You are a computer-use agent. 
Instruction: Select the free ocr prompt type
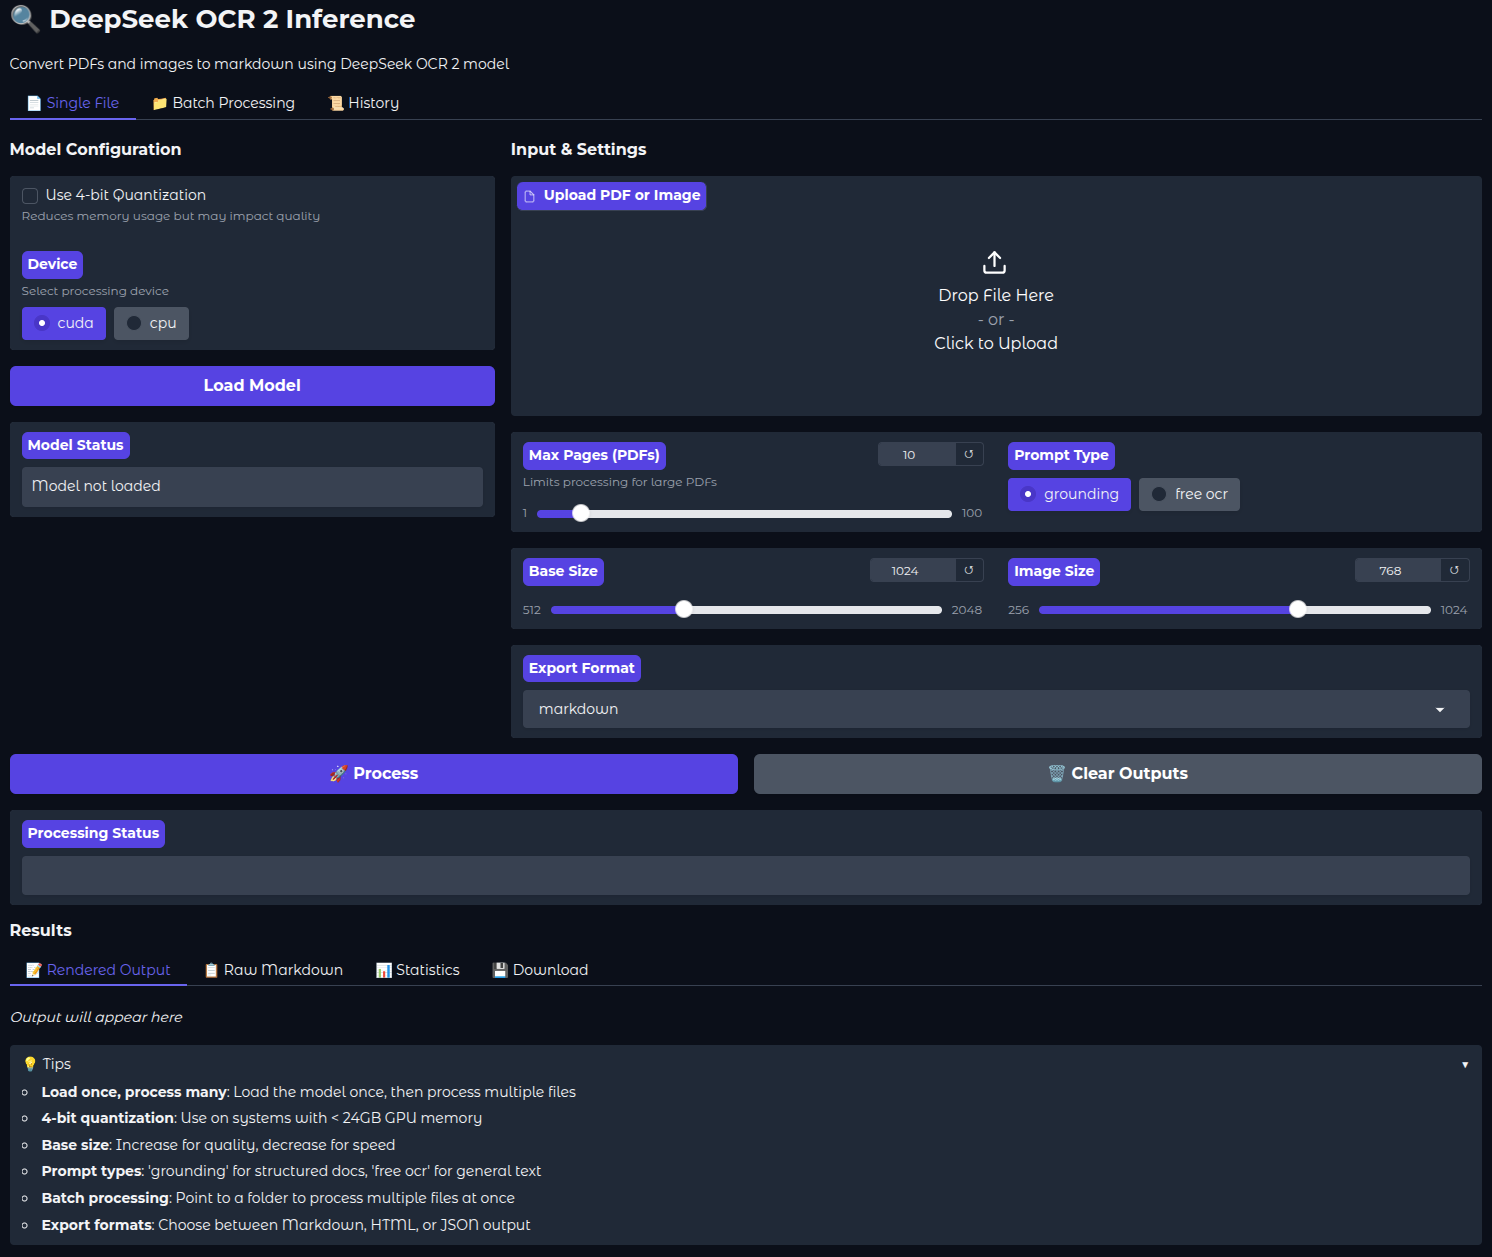tap(1189, 495)
